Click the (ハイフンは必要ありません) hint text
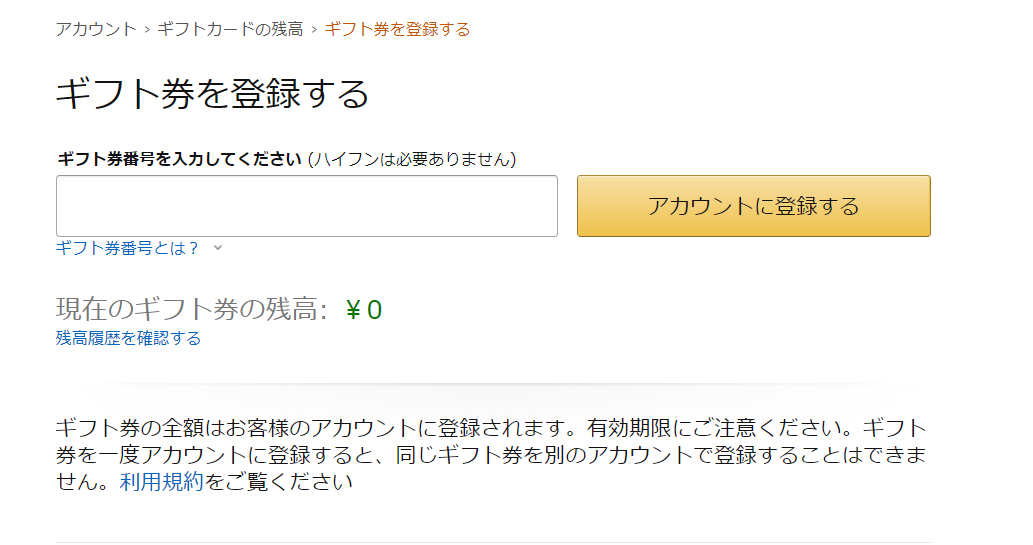 pyautogui.click(x=412, y=159)
